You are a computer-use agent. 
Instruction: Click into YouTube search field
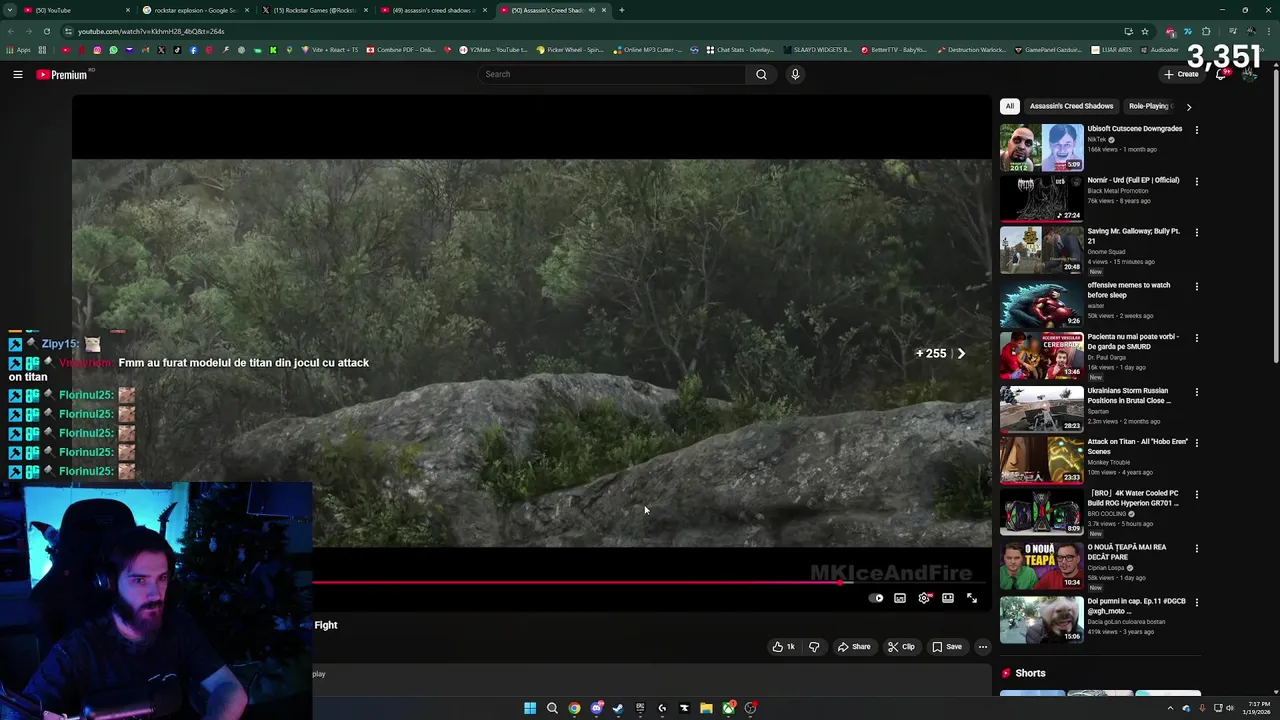click(x=612, y=74)
